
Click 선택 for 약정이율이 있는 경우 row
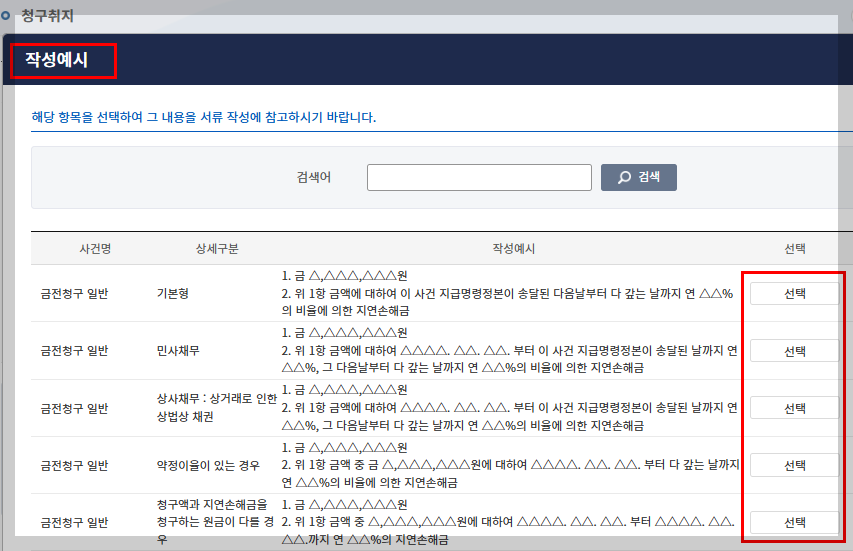click(794, 465)
